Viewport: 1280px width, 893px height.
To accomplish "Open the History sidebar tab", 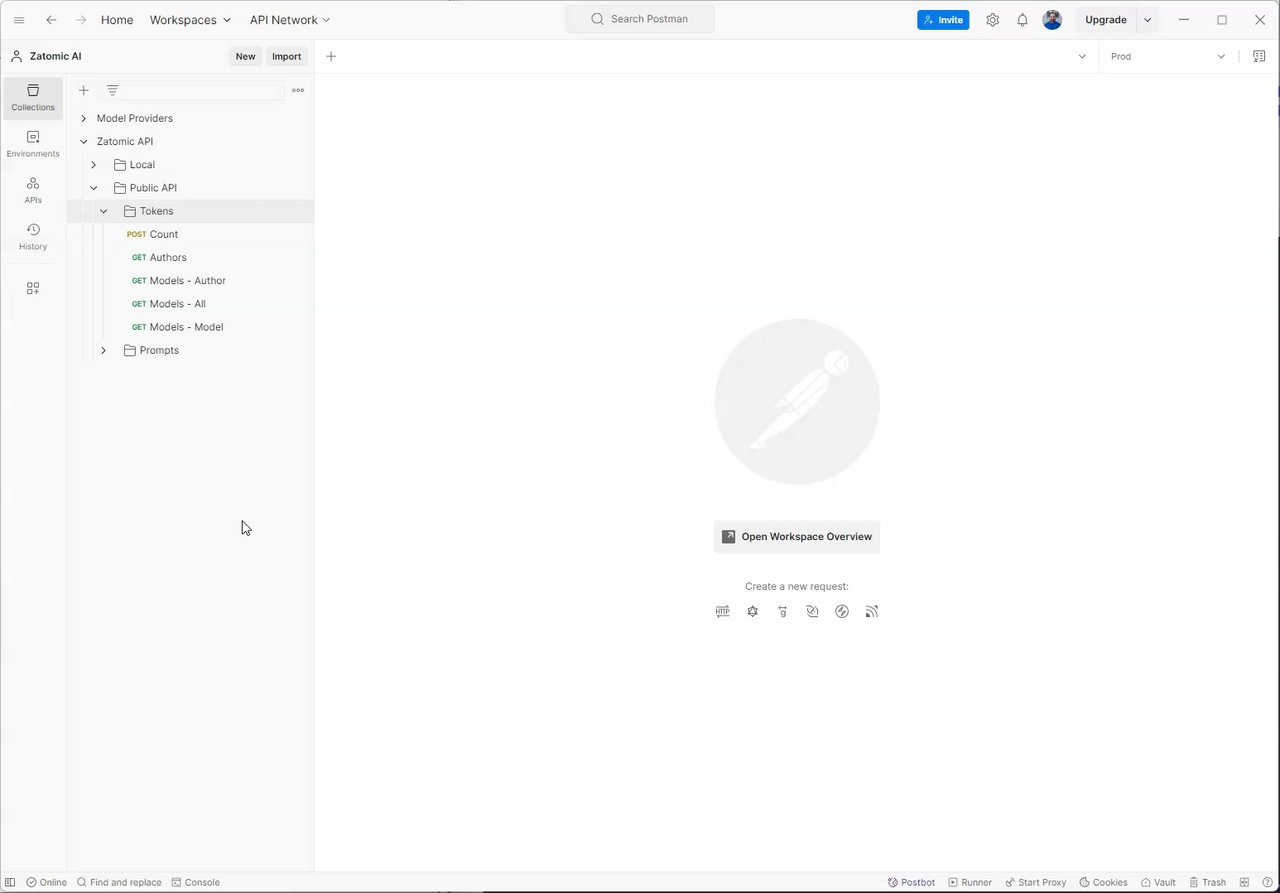I will tap(33, 236).
